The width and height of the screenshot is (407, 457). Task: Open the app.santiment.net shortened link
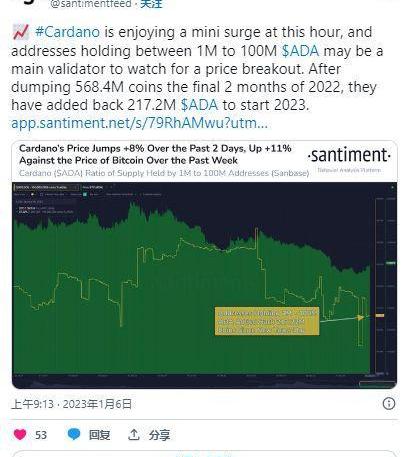[139, 123]
